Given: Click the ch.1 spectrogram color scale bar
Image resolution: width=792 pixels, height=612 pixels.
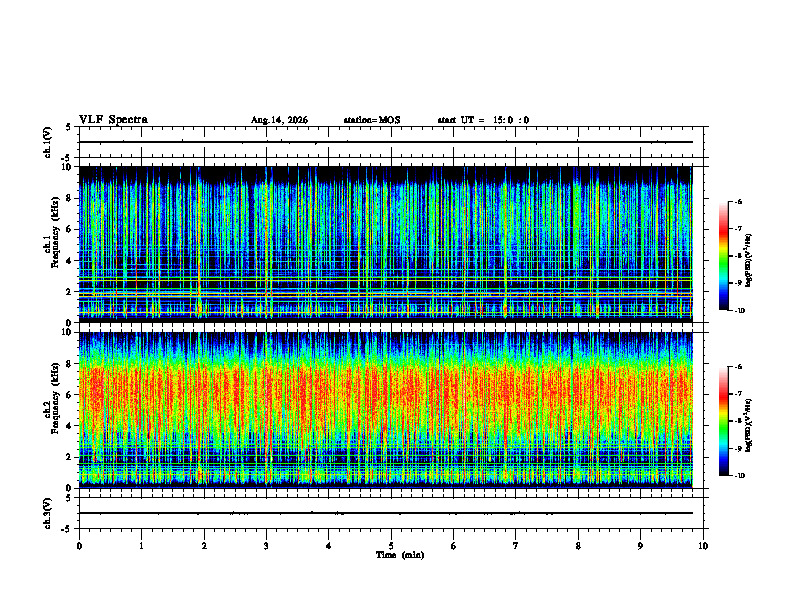Looking at the screenshot, I should coord(723,256).
